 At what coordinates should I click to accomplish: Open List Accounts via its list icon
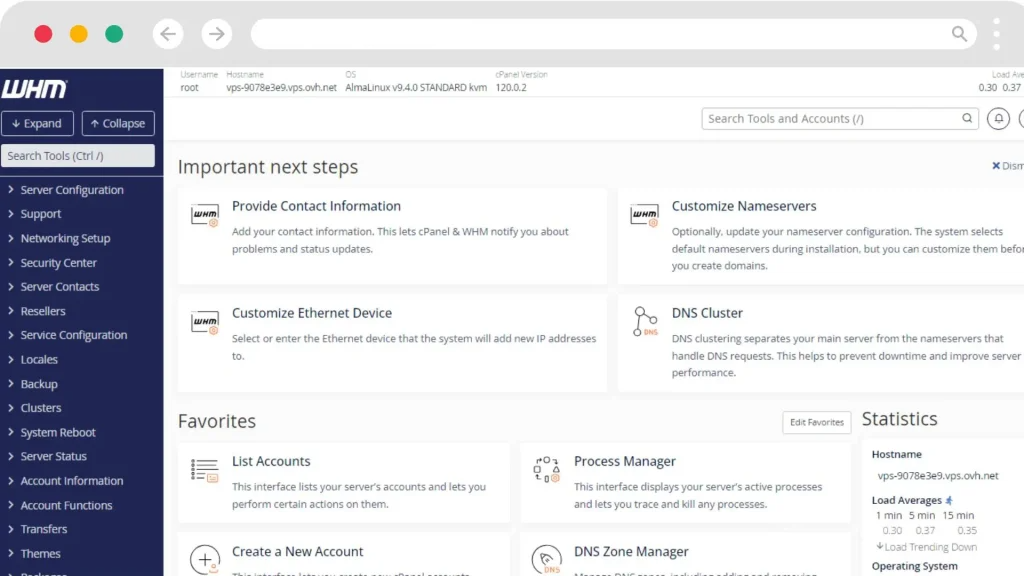(x=204, y=468)
